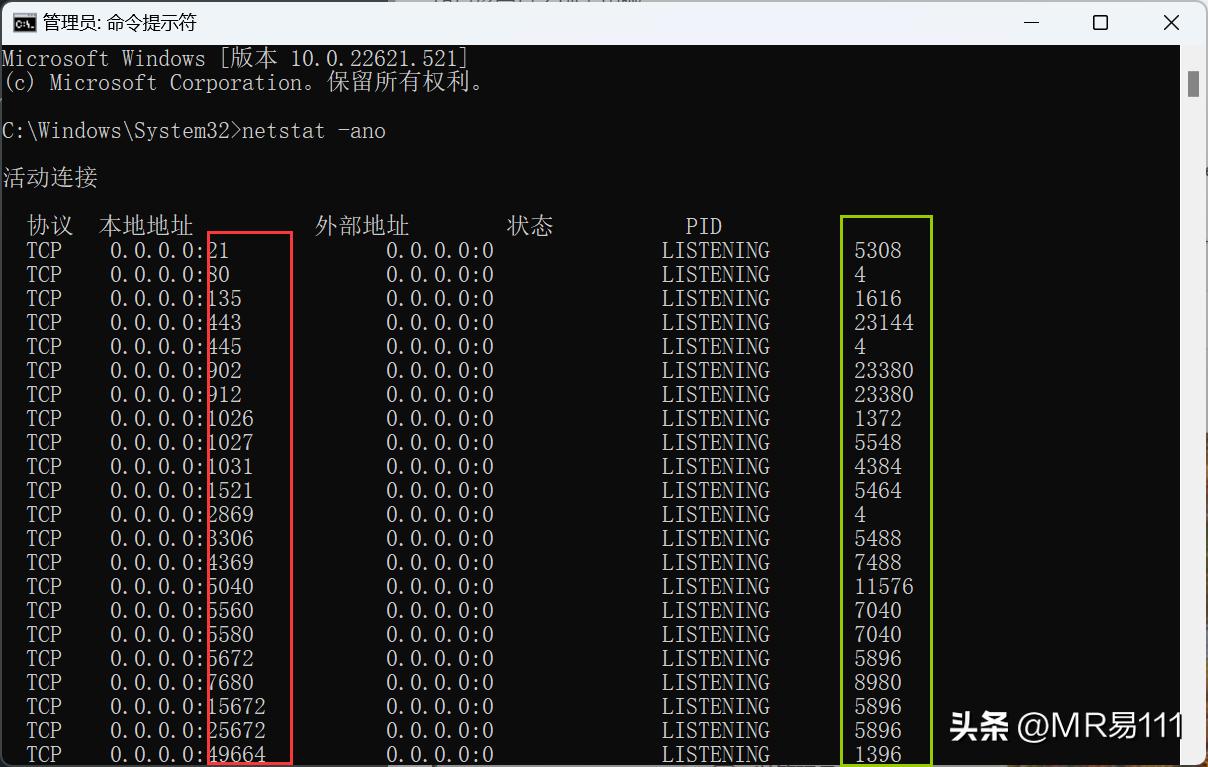Click the port 443 entry
Viewport: 1208px width, 767px height.
tap(222, 322)
